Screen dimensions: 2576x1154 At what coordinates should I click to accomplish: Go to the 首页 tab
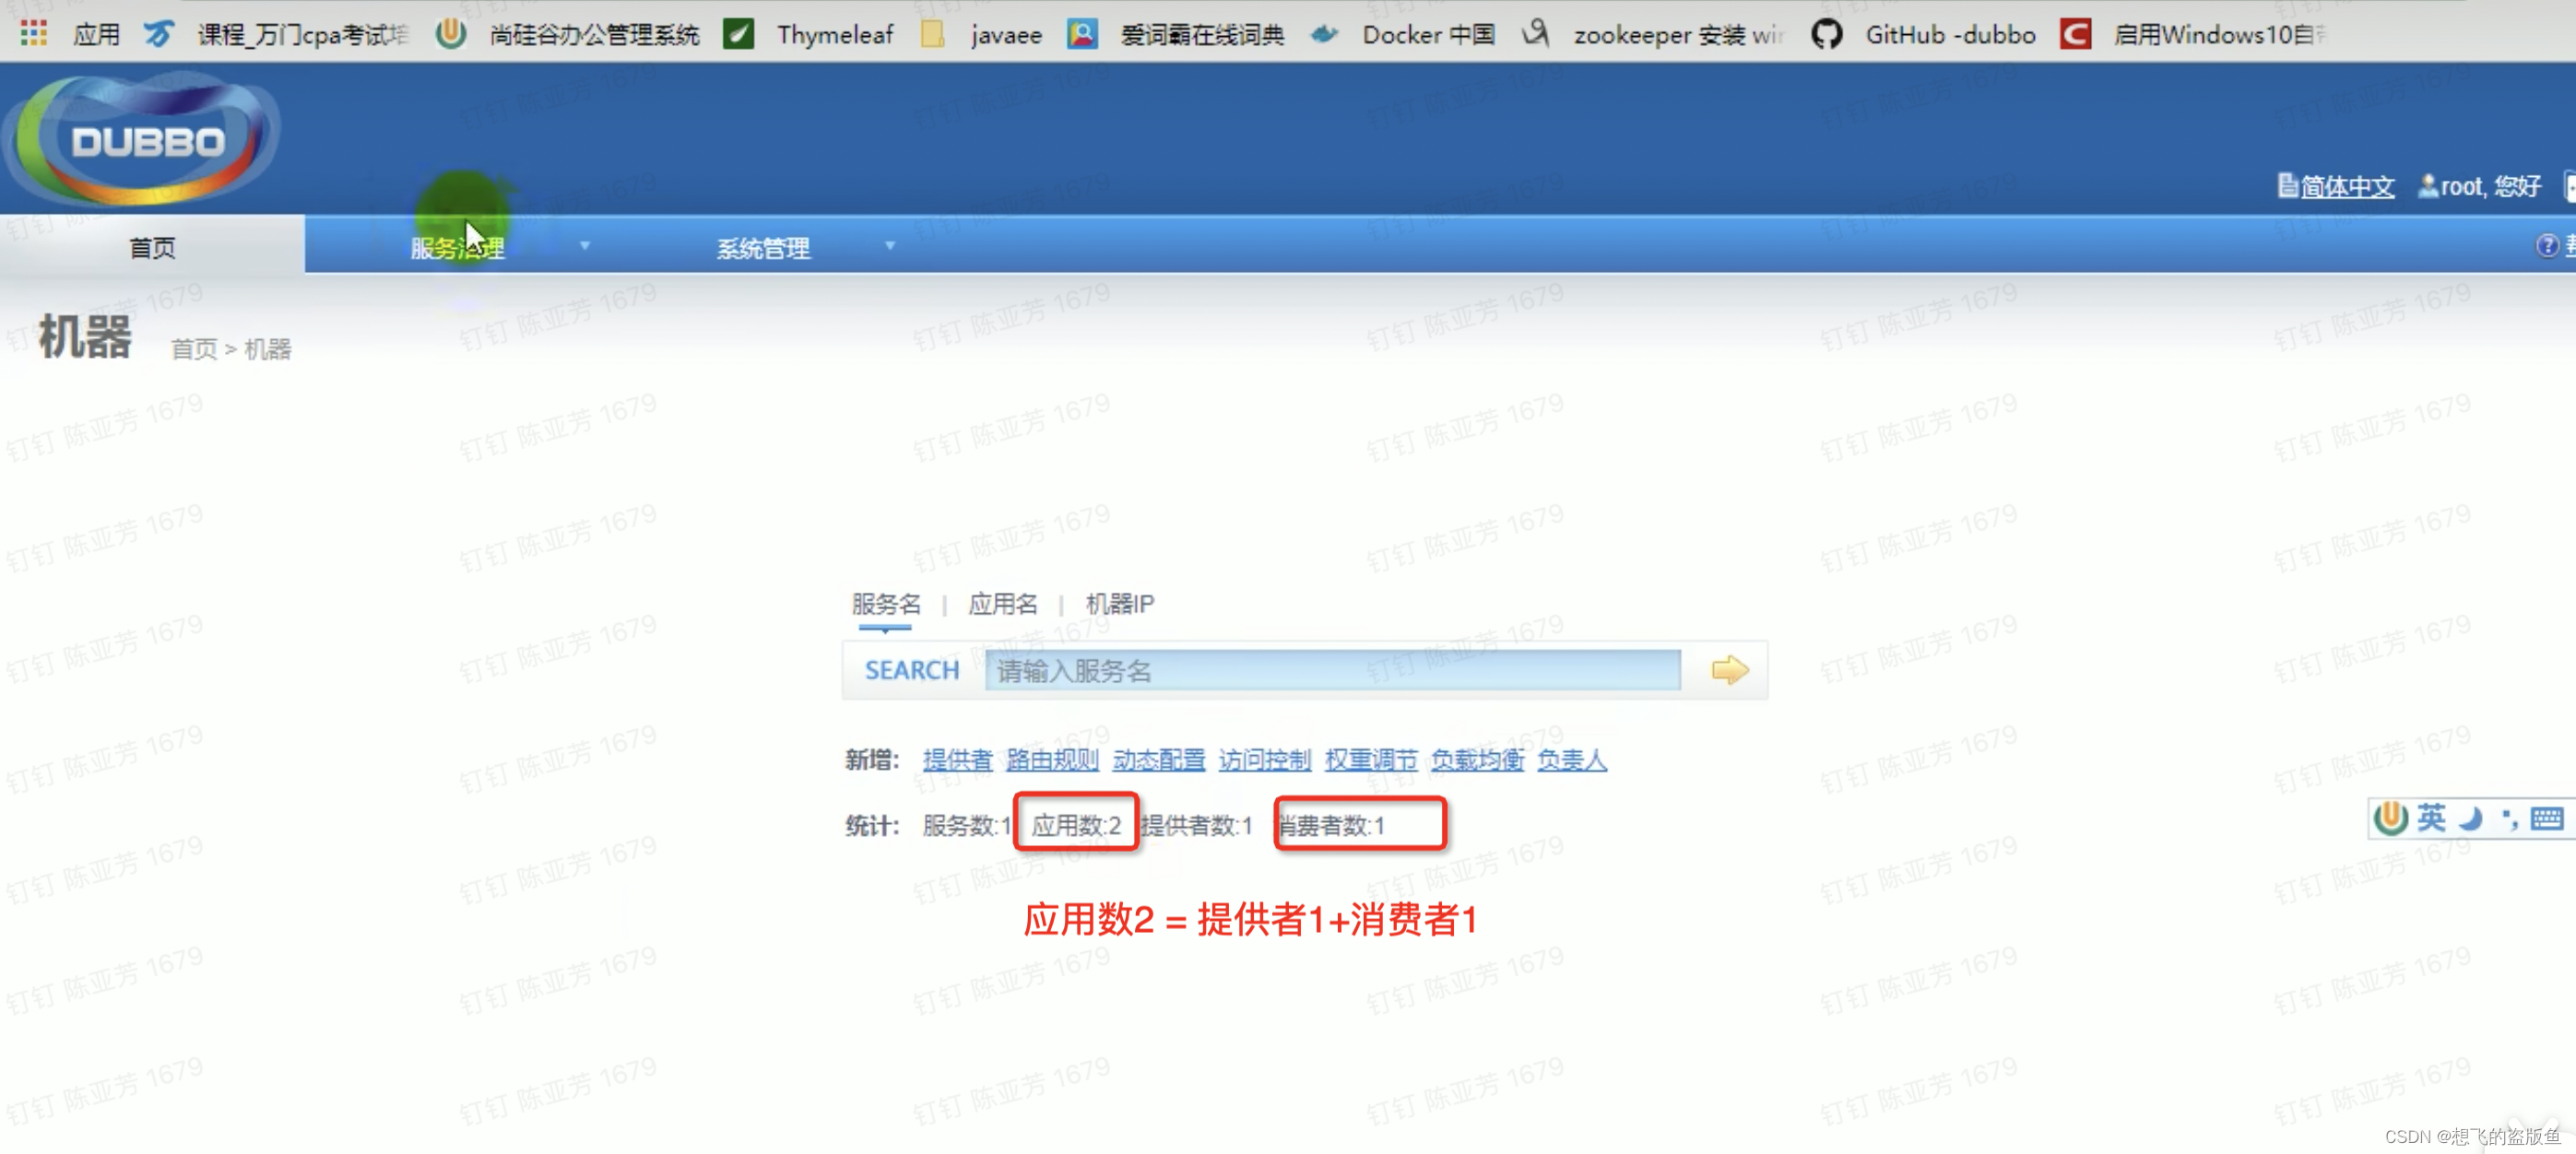point(152,247)
